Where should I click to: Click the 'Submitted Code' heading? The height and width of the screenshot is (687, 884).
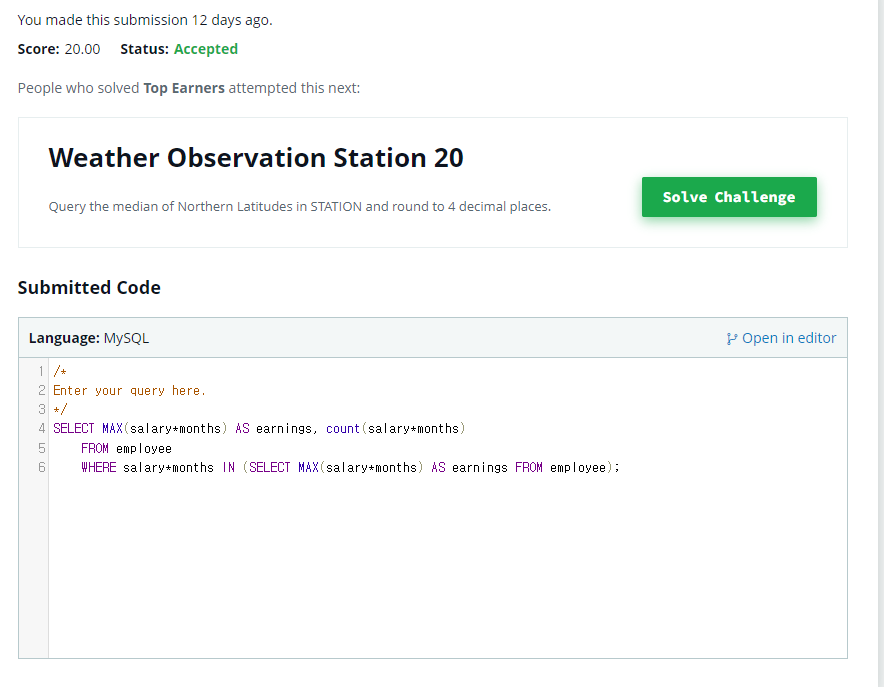89,287
